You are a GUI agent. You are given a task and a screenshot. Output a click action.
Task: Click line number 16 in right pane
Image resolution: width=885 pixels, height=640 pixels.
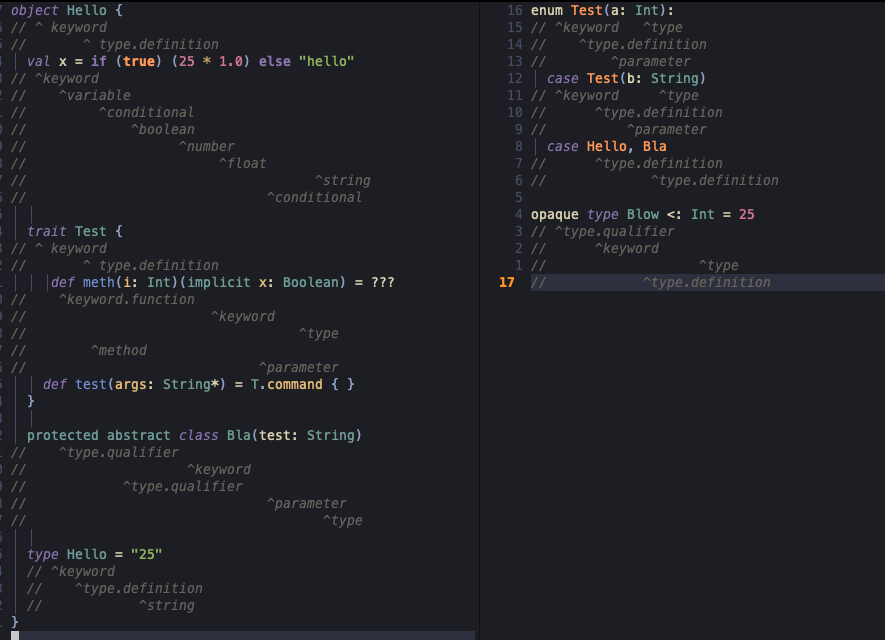pyautogui.click(x=515, y=10)
